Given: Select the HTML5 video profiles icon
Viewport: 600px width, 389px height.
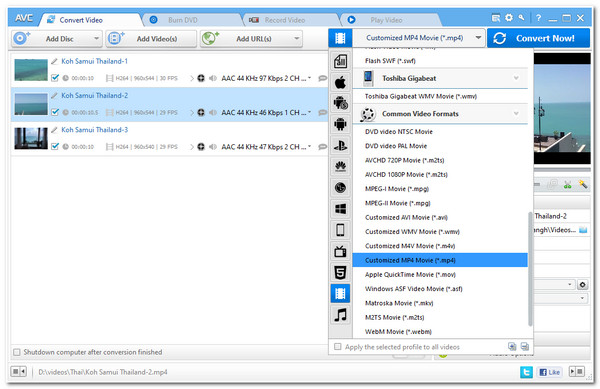Looking at the screenshot, I should coord(340,273).
